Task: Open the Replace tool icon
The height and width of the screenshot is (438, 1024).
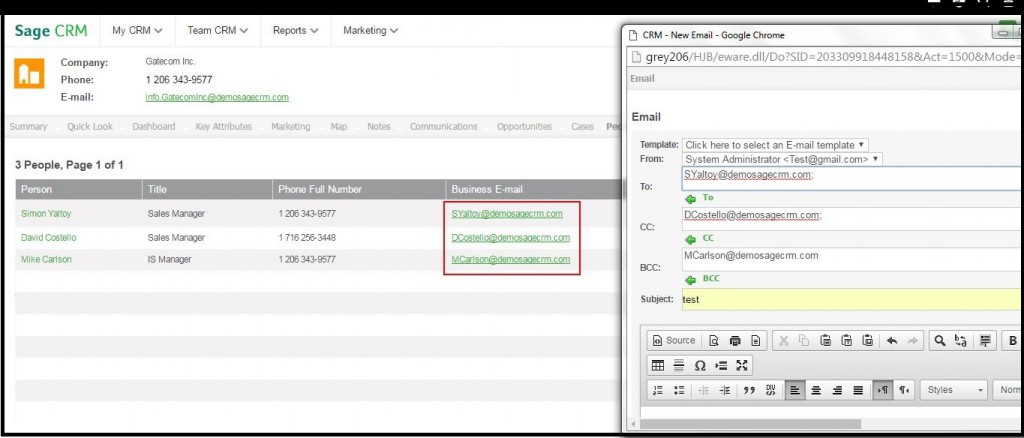Action: [961, 341]
